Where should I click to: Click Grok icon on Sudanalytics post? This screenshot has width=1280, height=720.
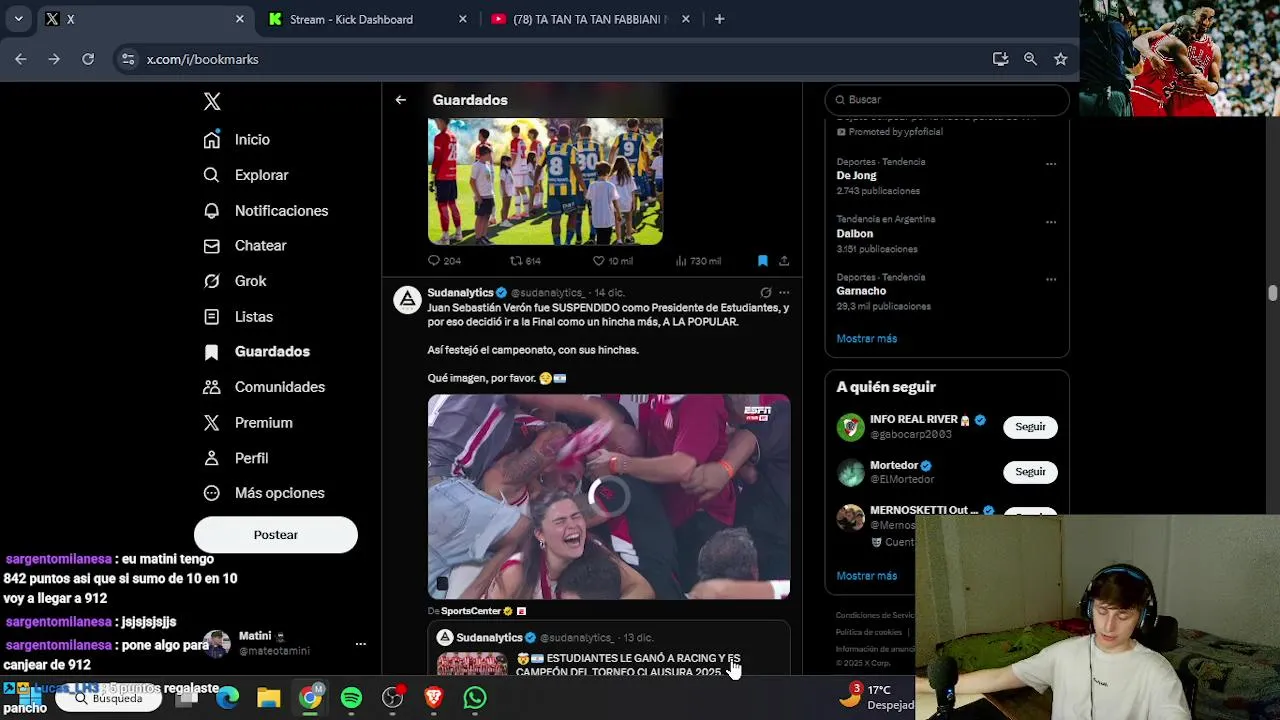[766, 293]
